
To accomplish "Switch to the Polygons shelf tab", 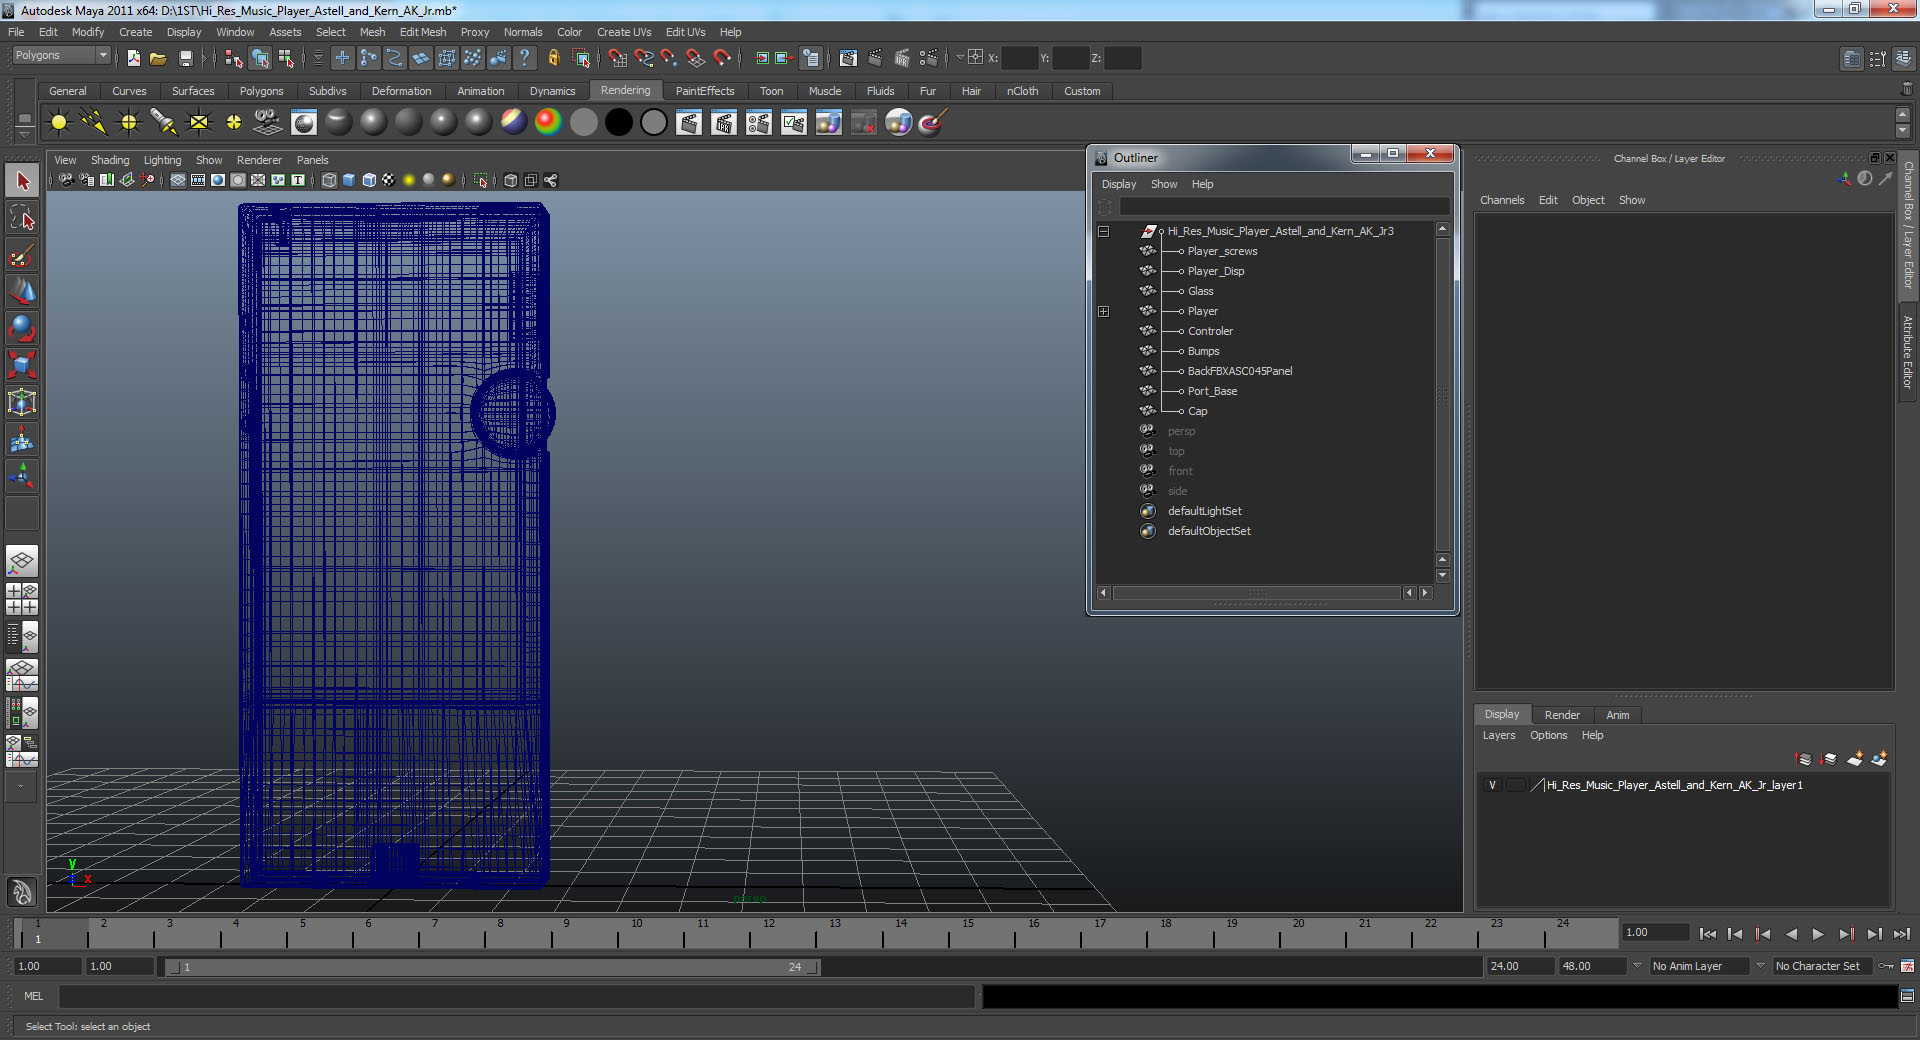I will [261, 91].
